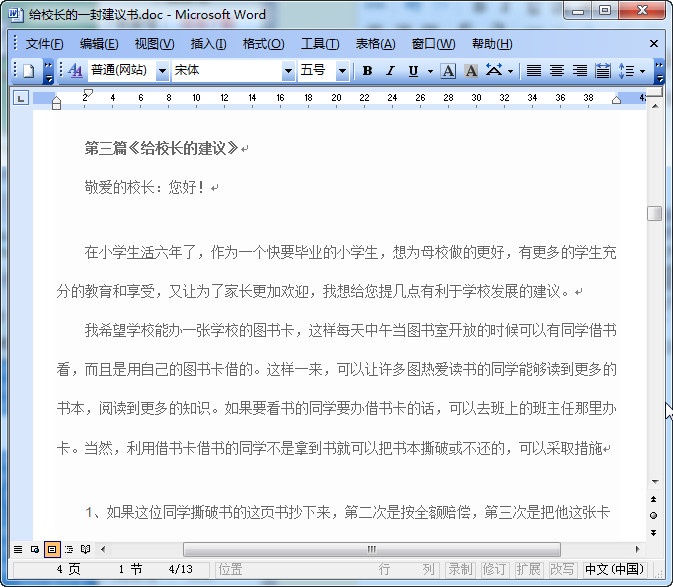Expand the style dropdown showing 普通(网站)
673x587 pixels.
point(162,71)
